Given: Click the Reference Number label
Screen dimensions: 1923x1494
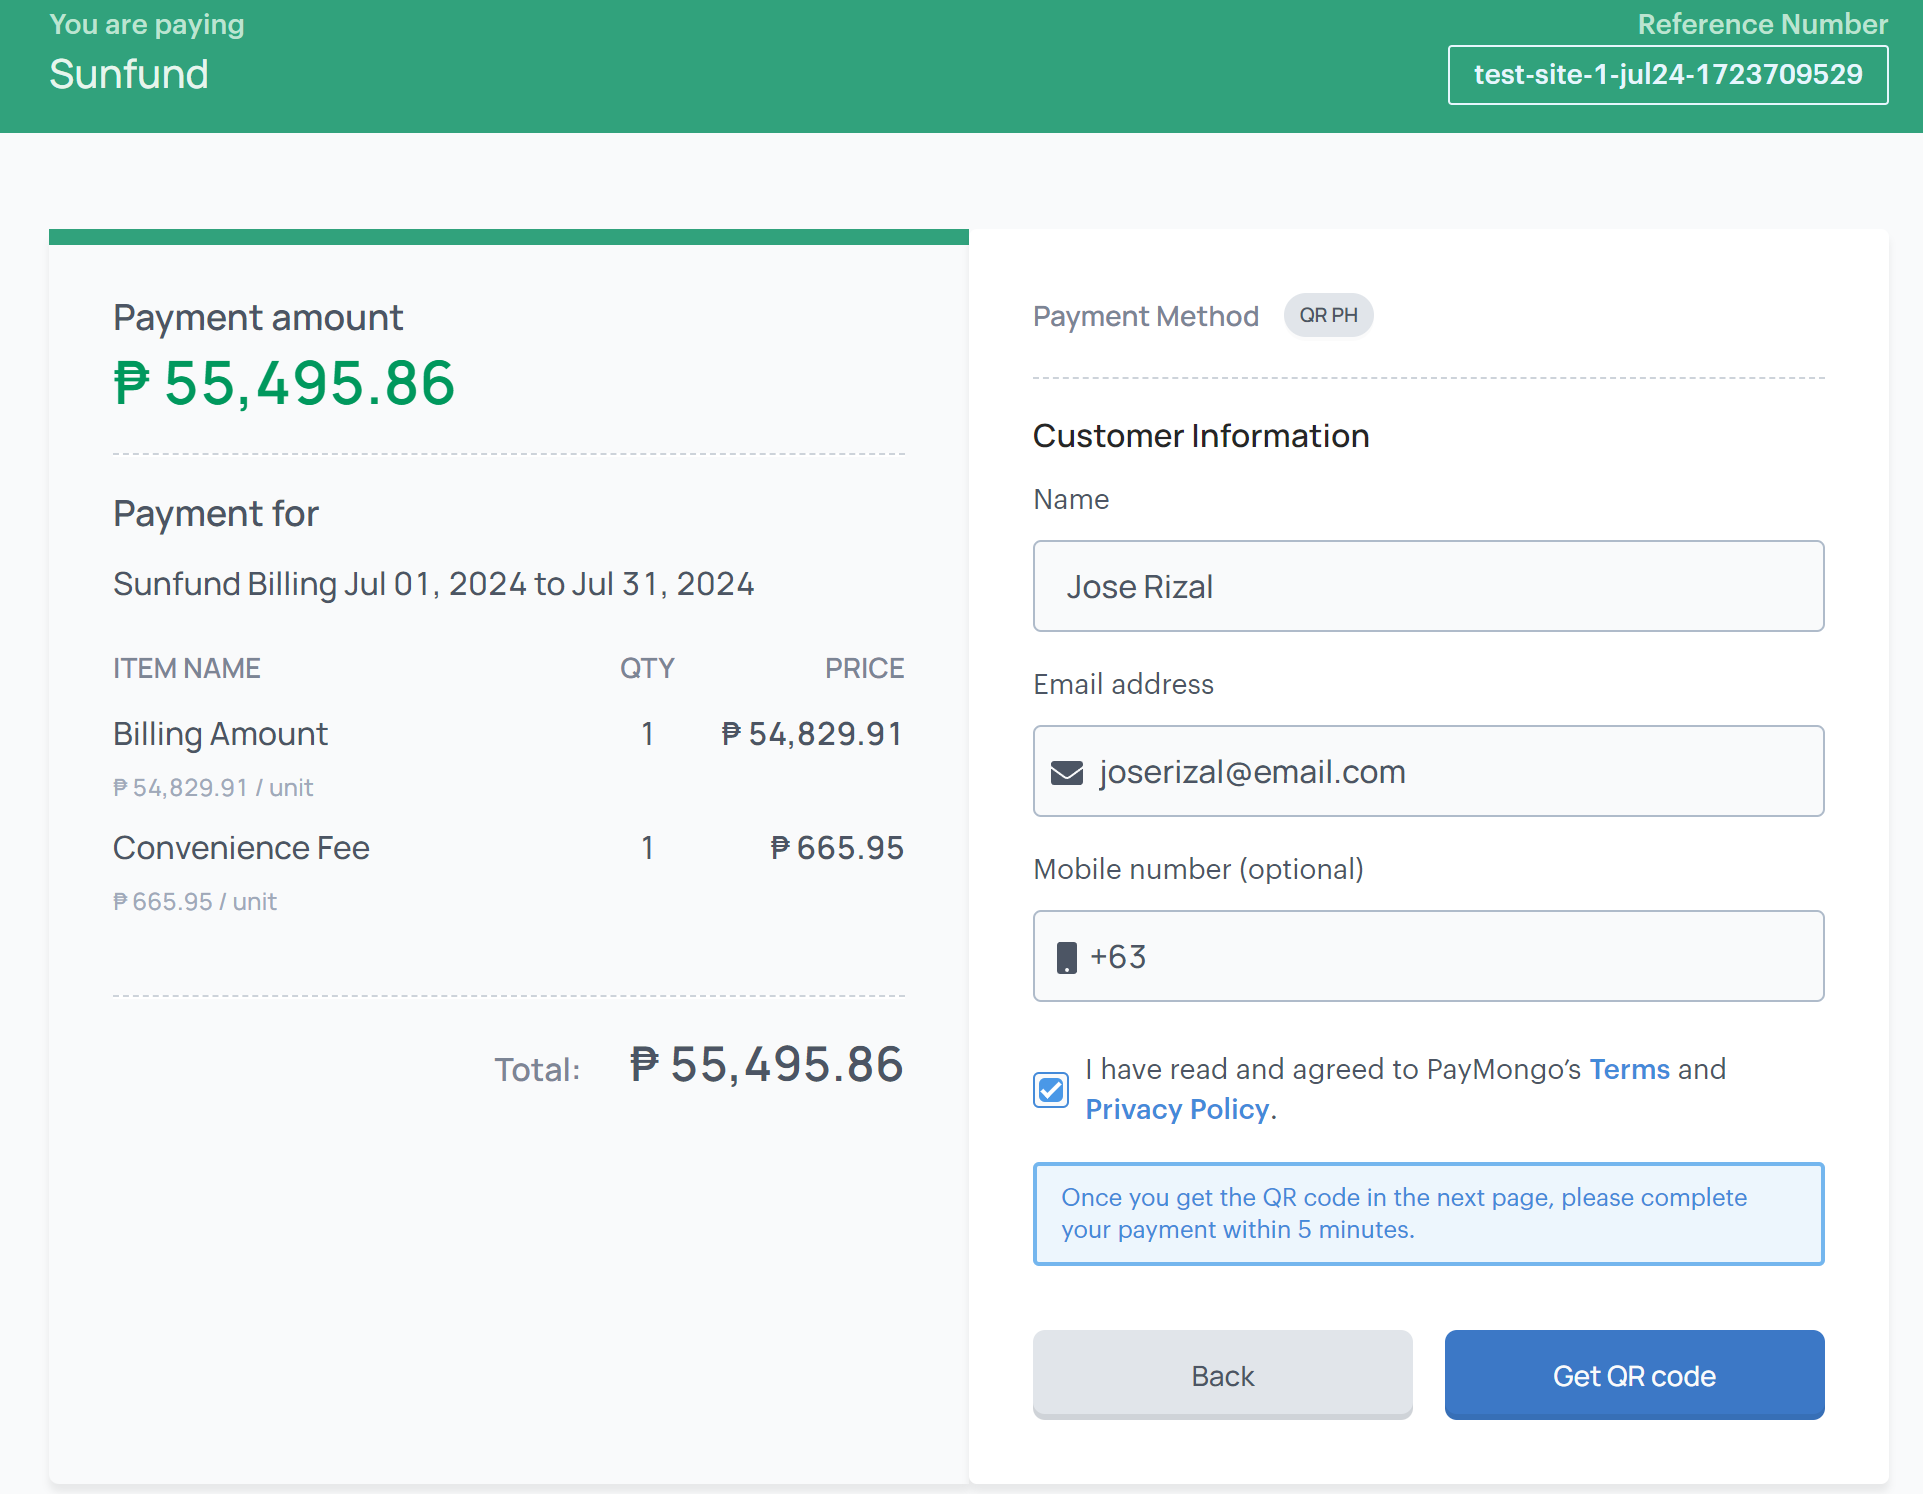Looking at the screenshot, I should click(x=1763, y=24).
